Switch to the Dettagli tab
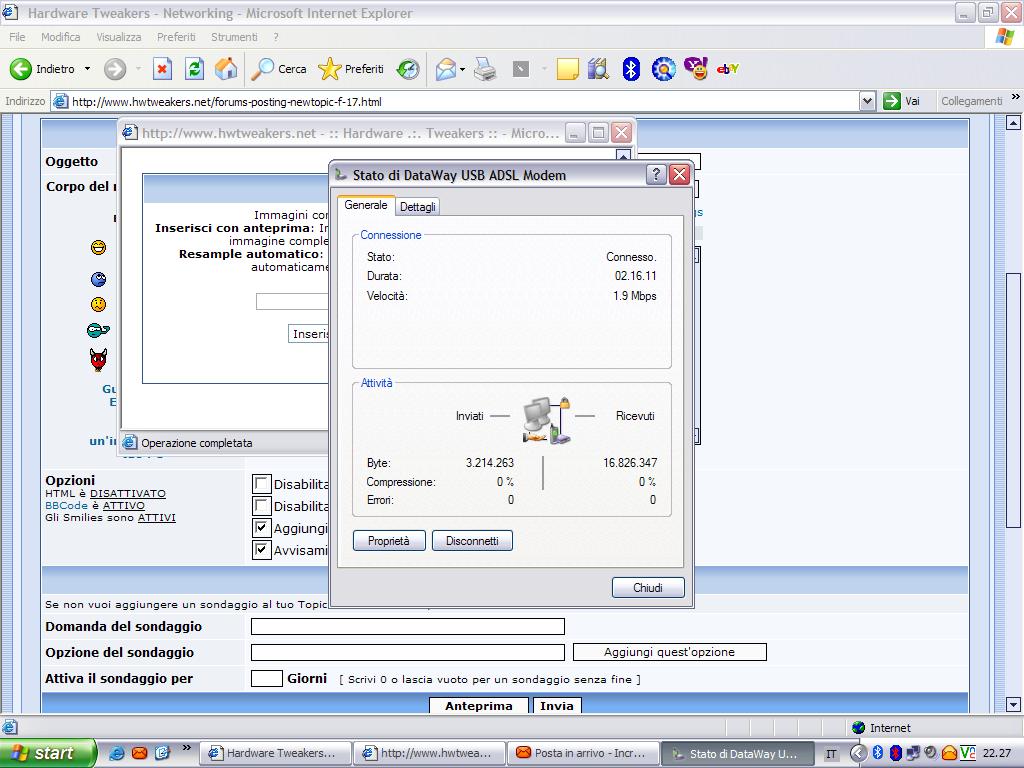 [418, 206]
